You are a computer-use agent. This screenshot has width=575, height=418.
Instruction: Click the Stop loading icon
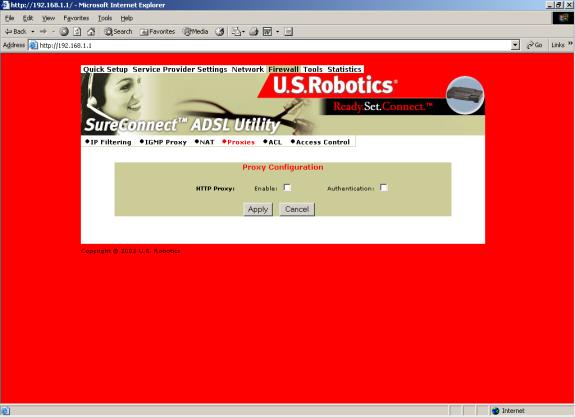point(64,32)
